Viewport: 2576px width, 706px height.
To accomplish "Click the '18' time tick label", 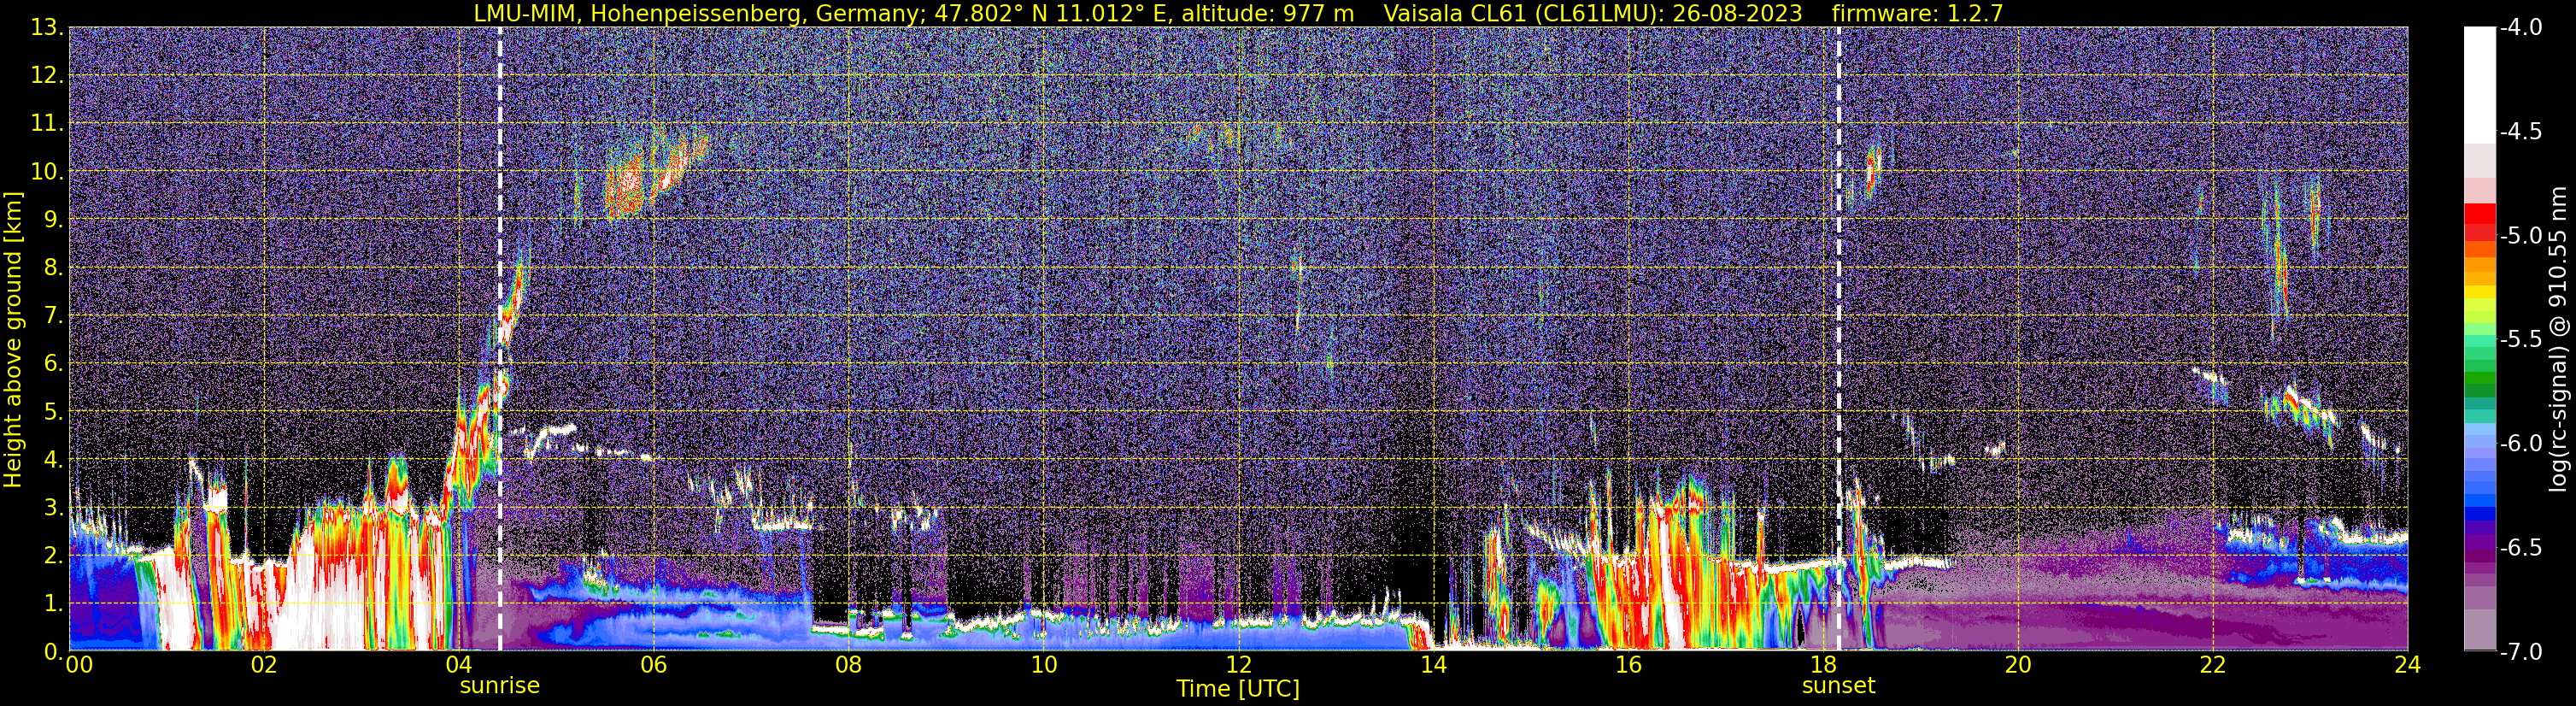I will [1823, 665].
